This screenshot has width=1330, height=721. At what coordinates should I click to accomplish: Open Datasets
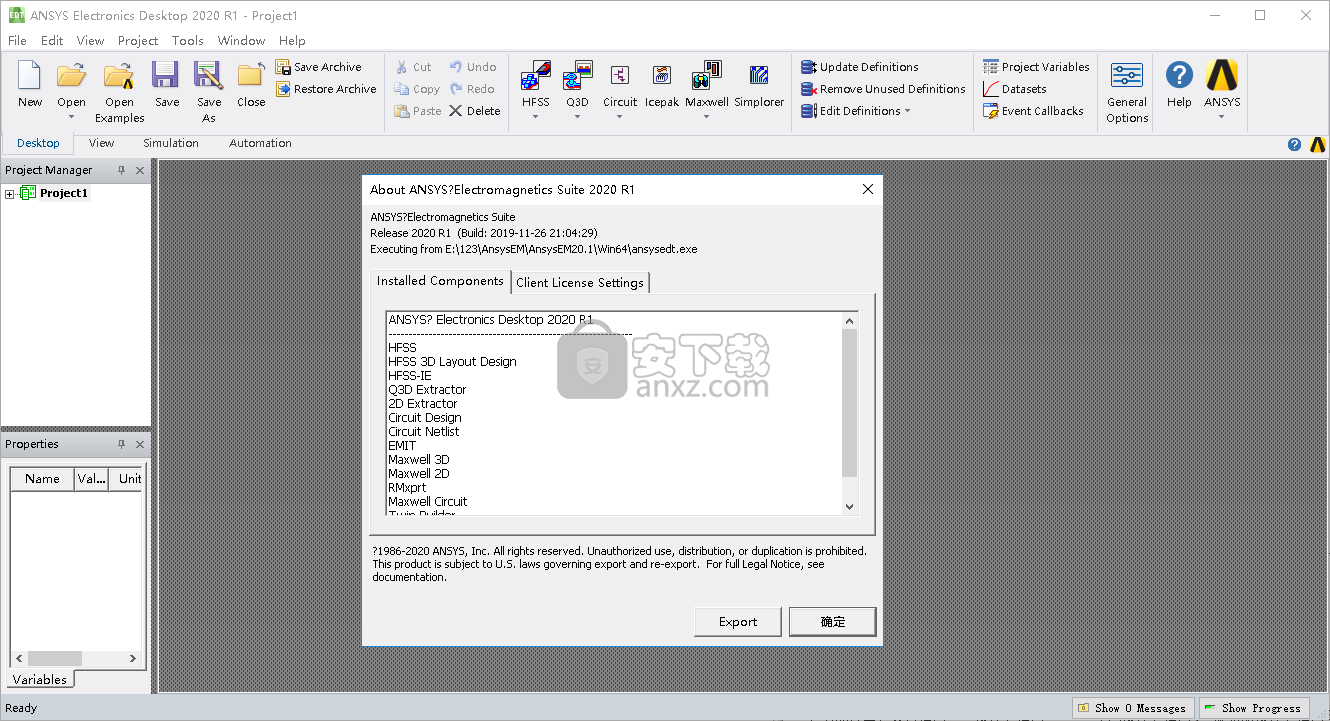click(x=1015, y=89)
